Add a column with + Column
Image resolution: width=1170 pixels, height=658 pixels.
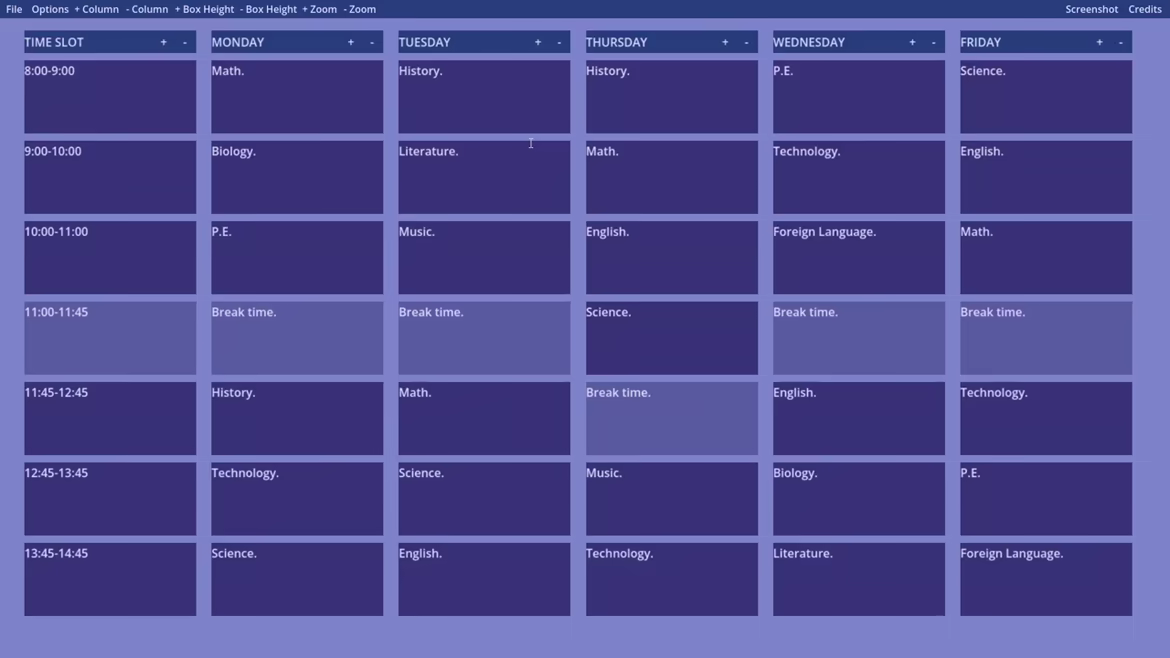pos(96,9)
